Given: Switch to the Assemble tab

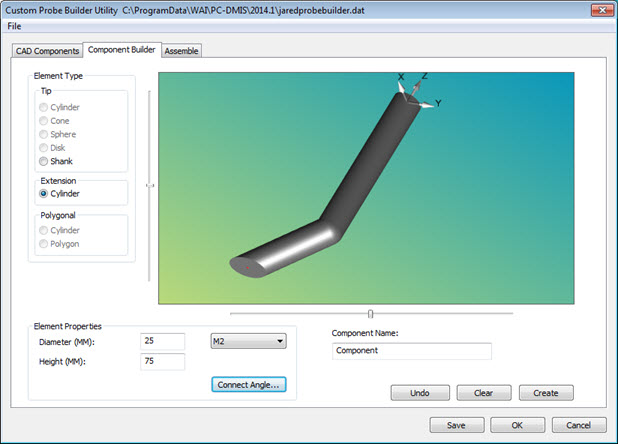Looking at the screenshot, I should tap(182, 50).
